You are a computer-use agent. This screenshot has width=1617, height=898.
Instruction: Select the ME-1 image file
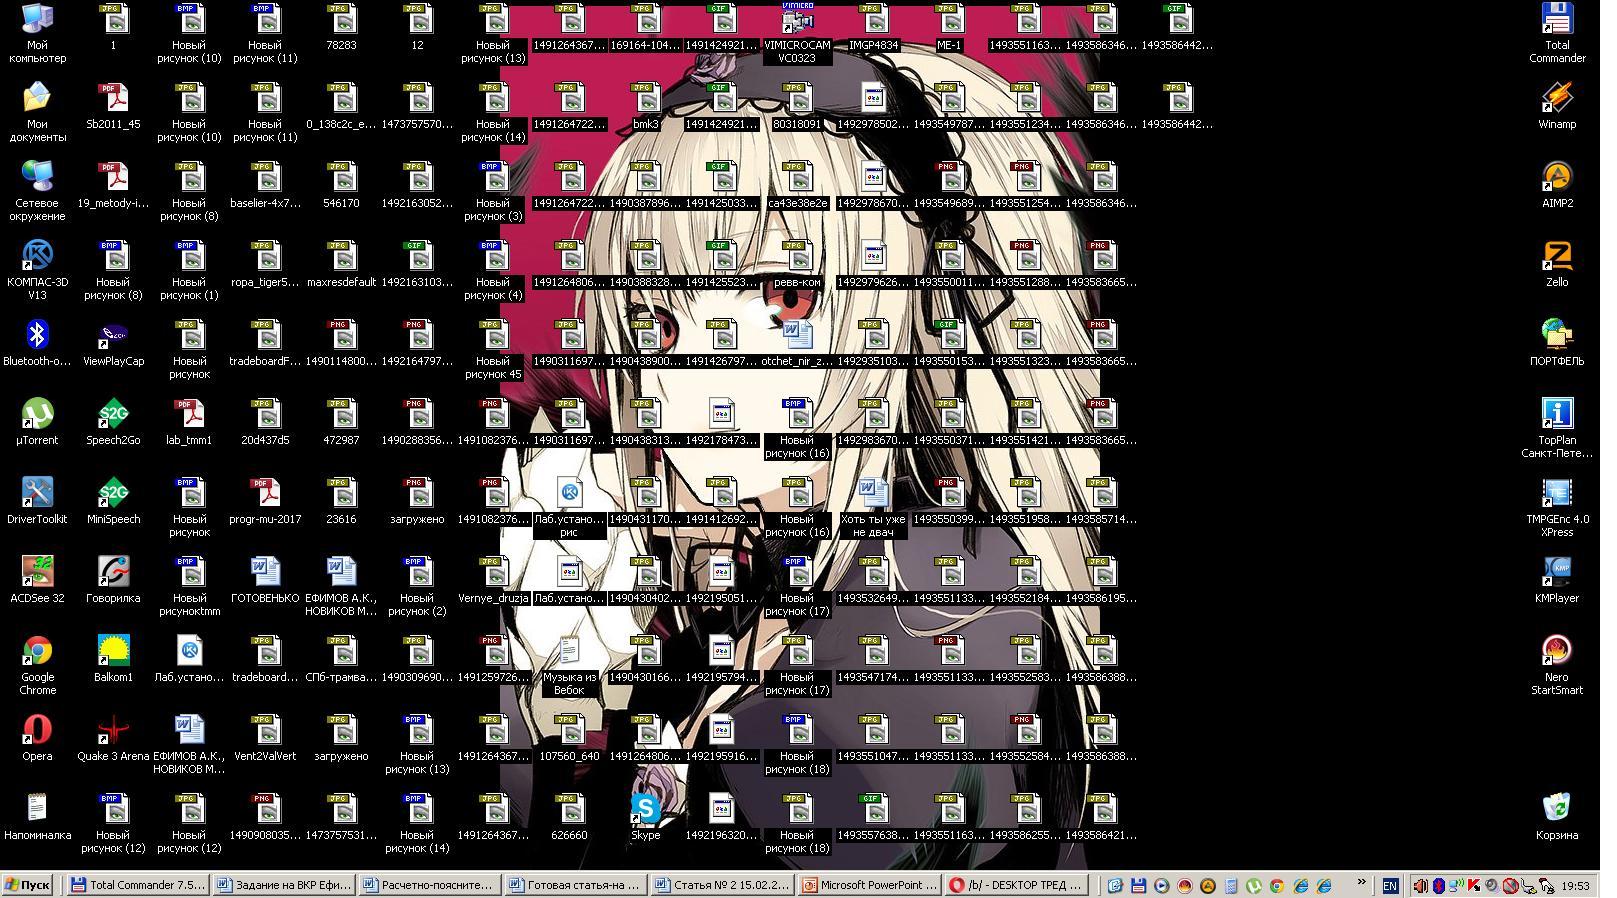click(x=949, y=27)
